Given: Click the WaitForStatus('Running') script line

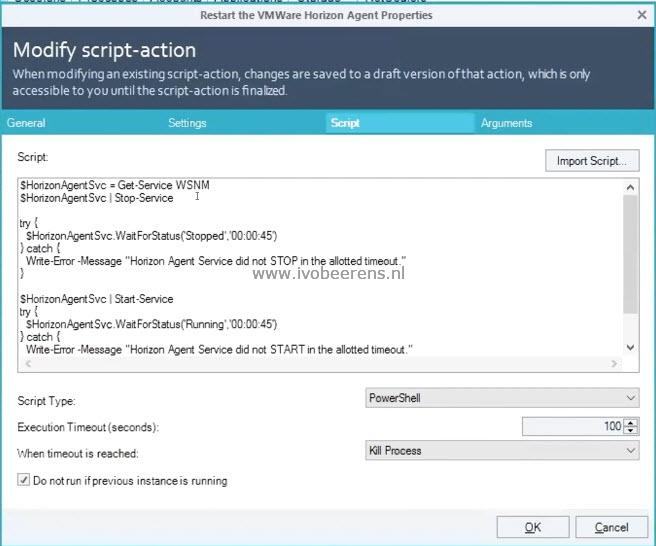Looking at the screenshot, I should pos(151,324).
